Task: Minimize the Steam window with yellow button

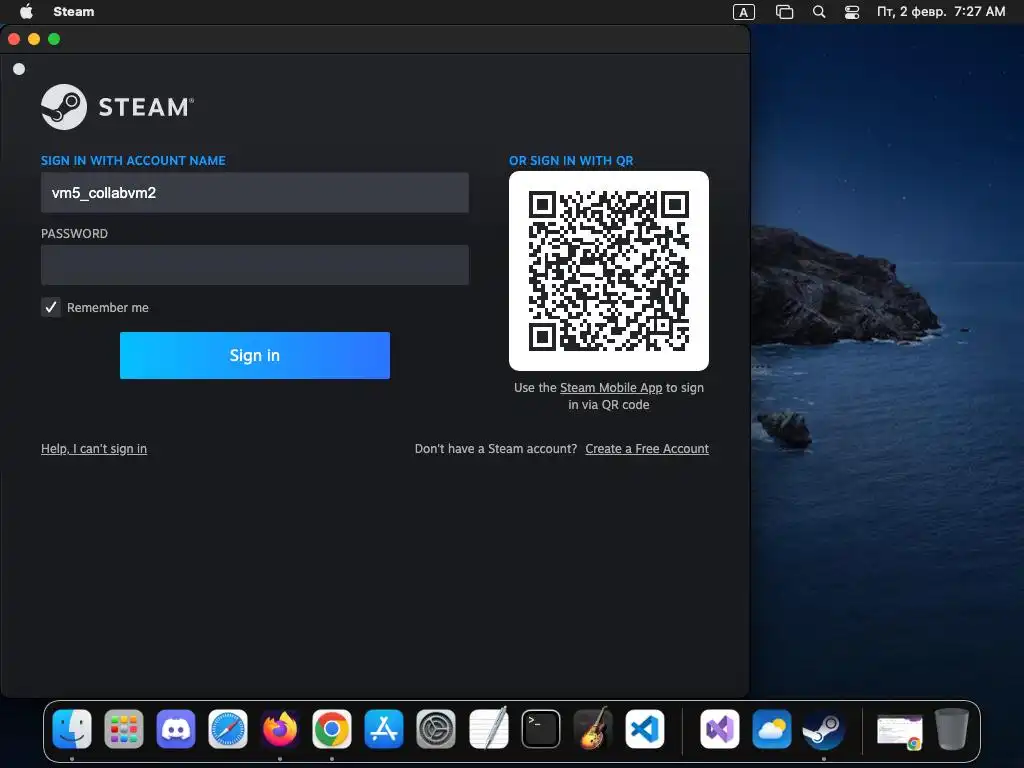Action: (34, 39)
